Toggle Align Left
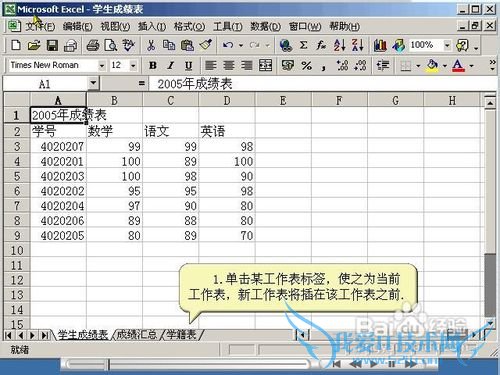 point(211,65)
